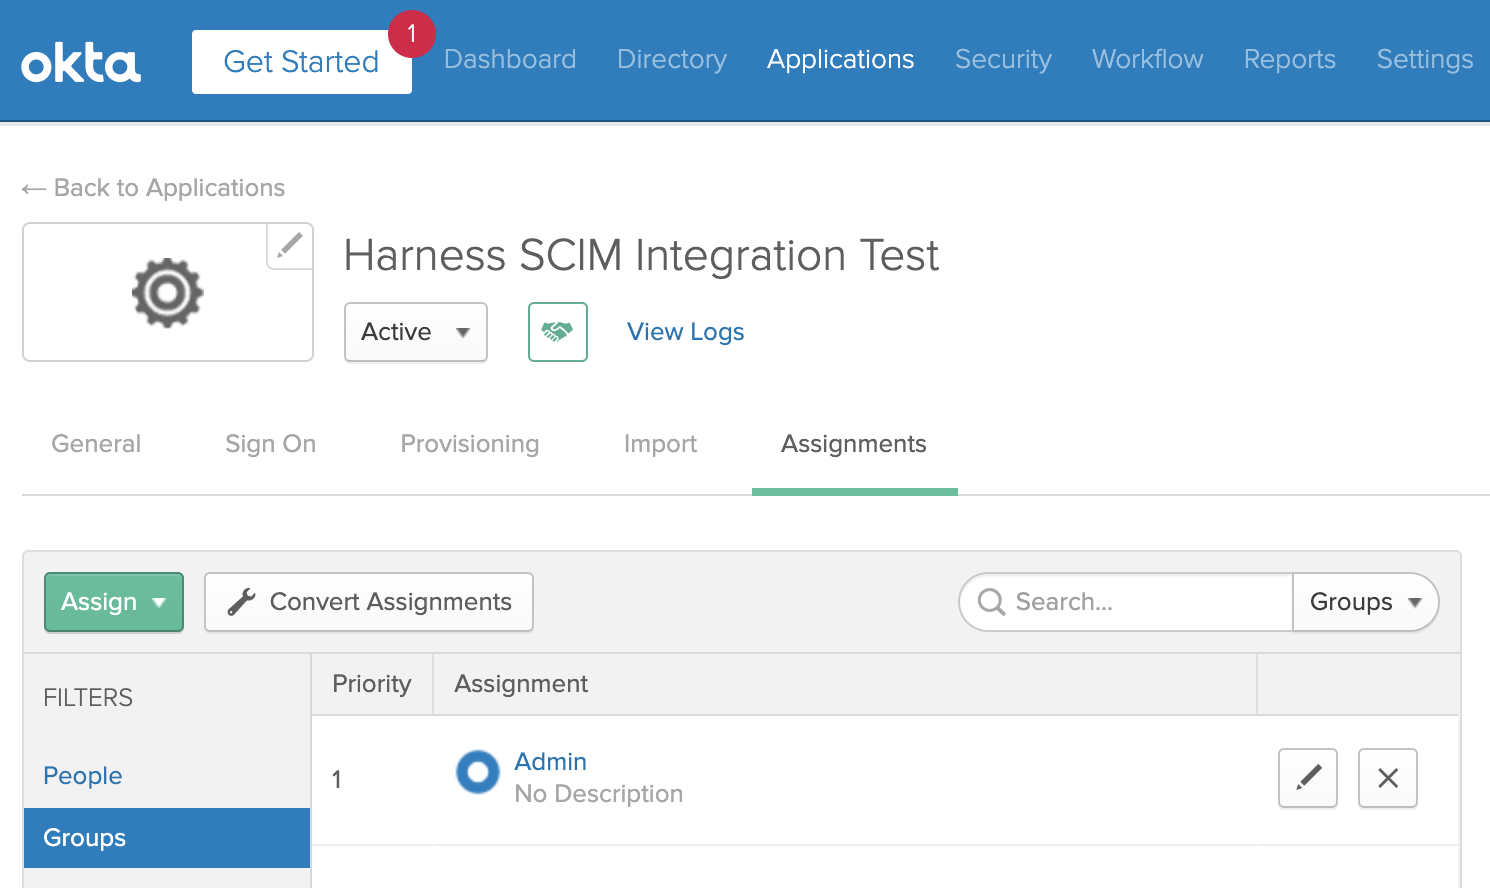Click priority value 1 for Admin
The height and width of the screenshot is (888, 1490).
coord(337,779)
